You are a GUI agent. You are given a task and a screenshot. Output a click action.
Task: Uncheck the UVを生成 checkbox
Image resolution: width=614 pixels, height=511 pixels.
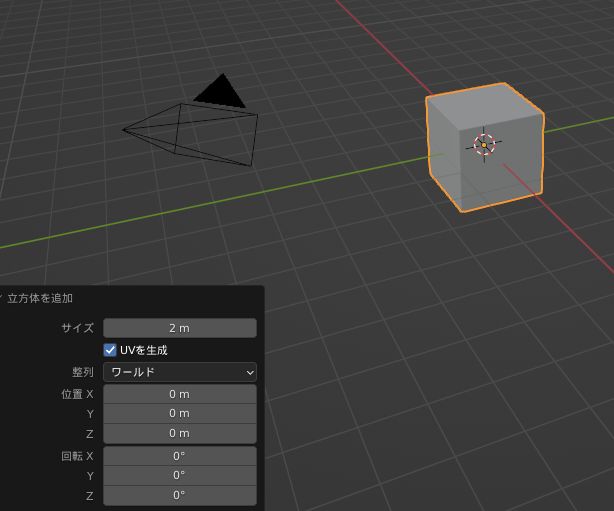coord(110,350)
